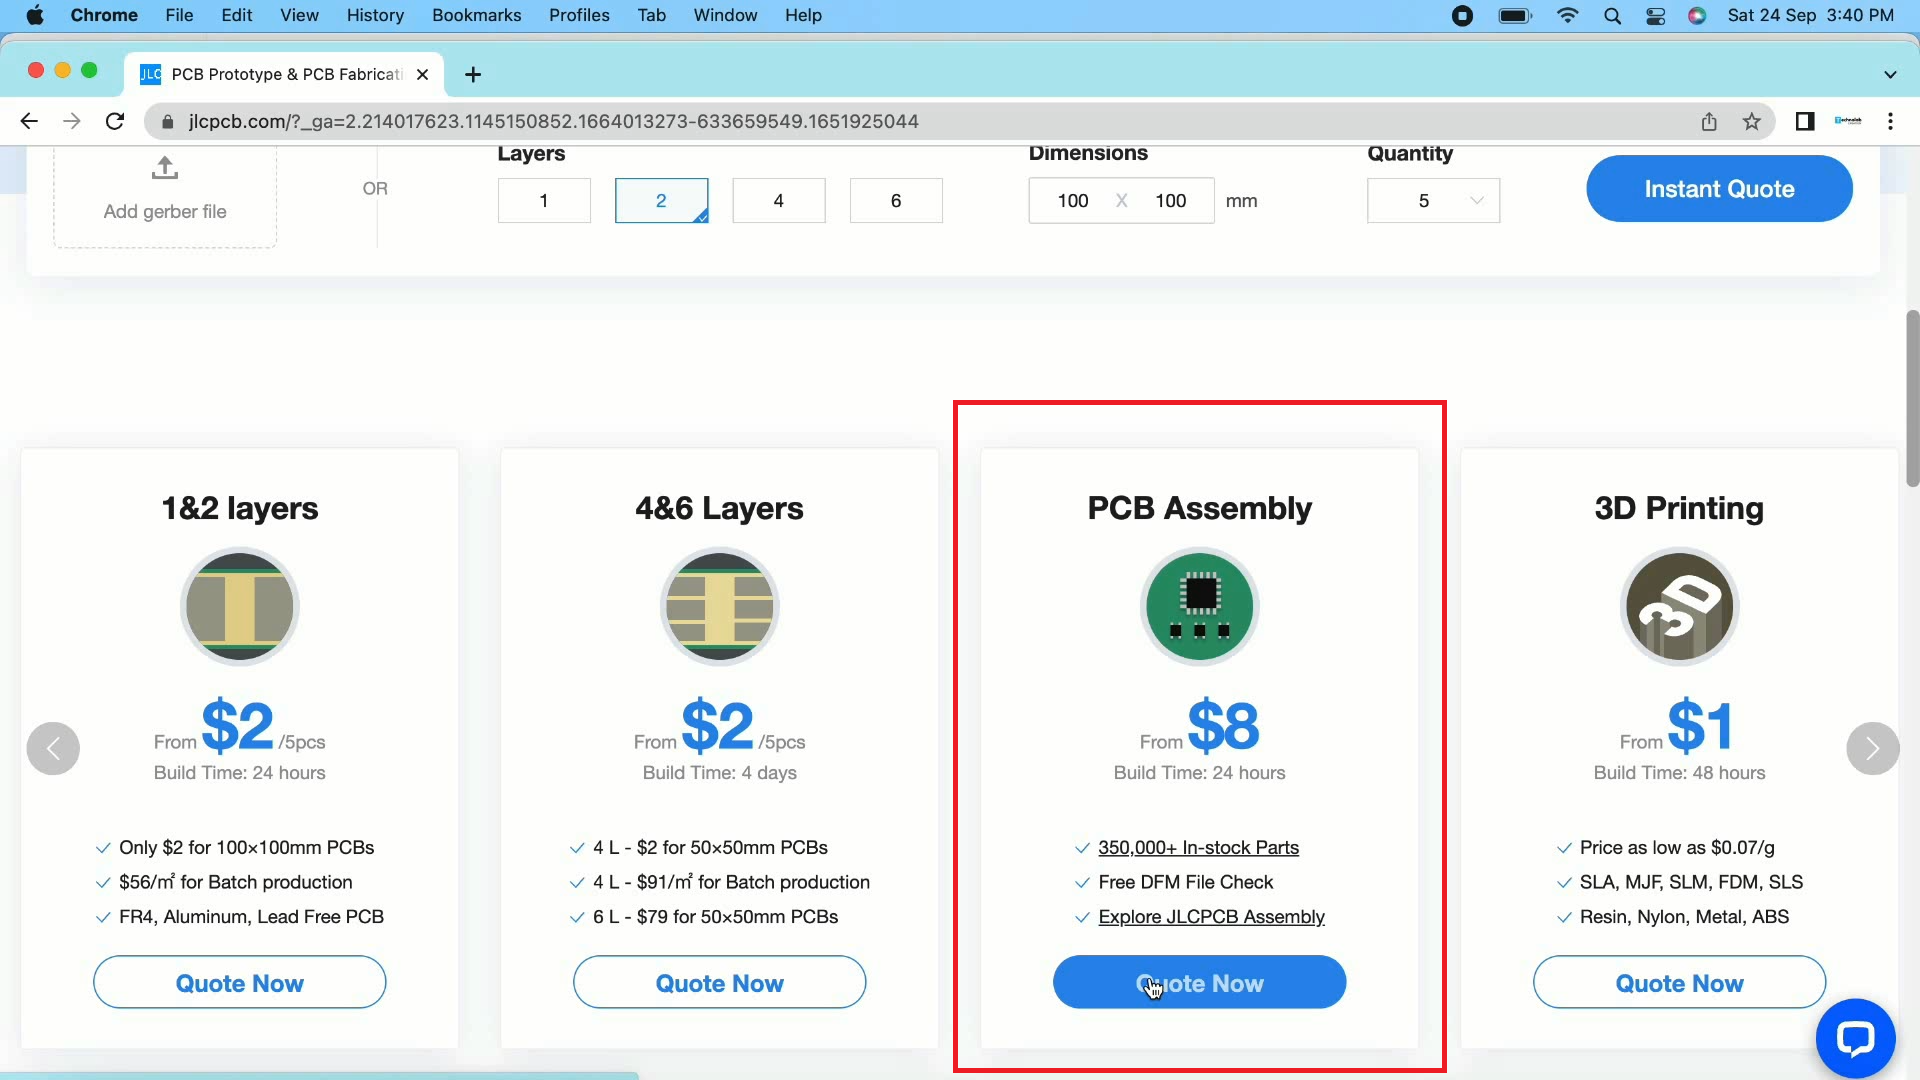Expand the tab search chevron

coord(1890,74)
